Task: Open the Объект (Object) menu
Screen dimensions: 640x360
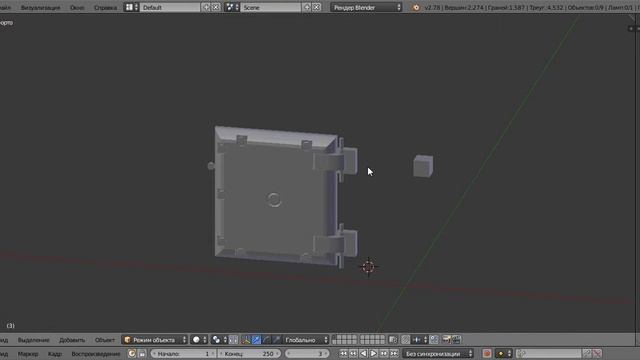Action: pyautogui.click(x=104, y=340)
